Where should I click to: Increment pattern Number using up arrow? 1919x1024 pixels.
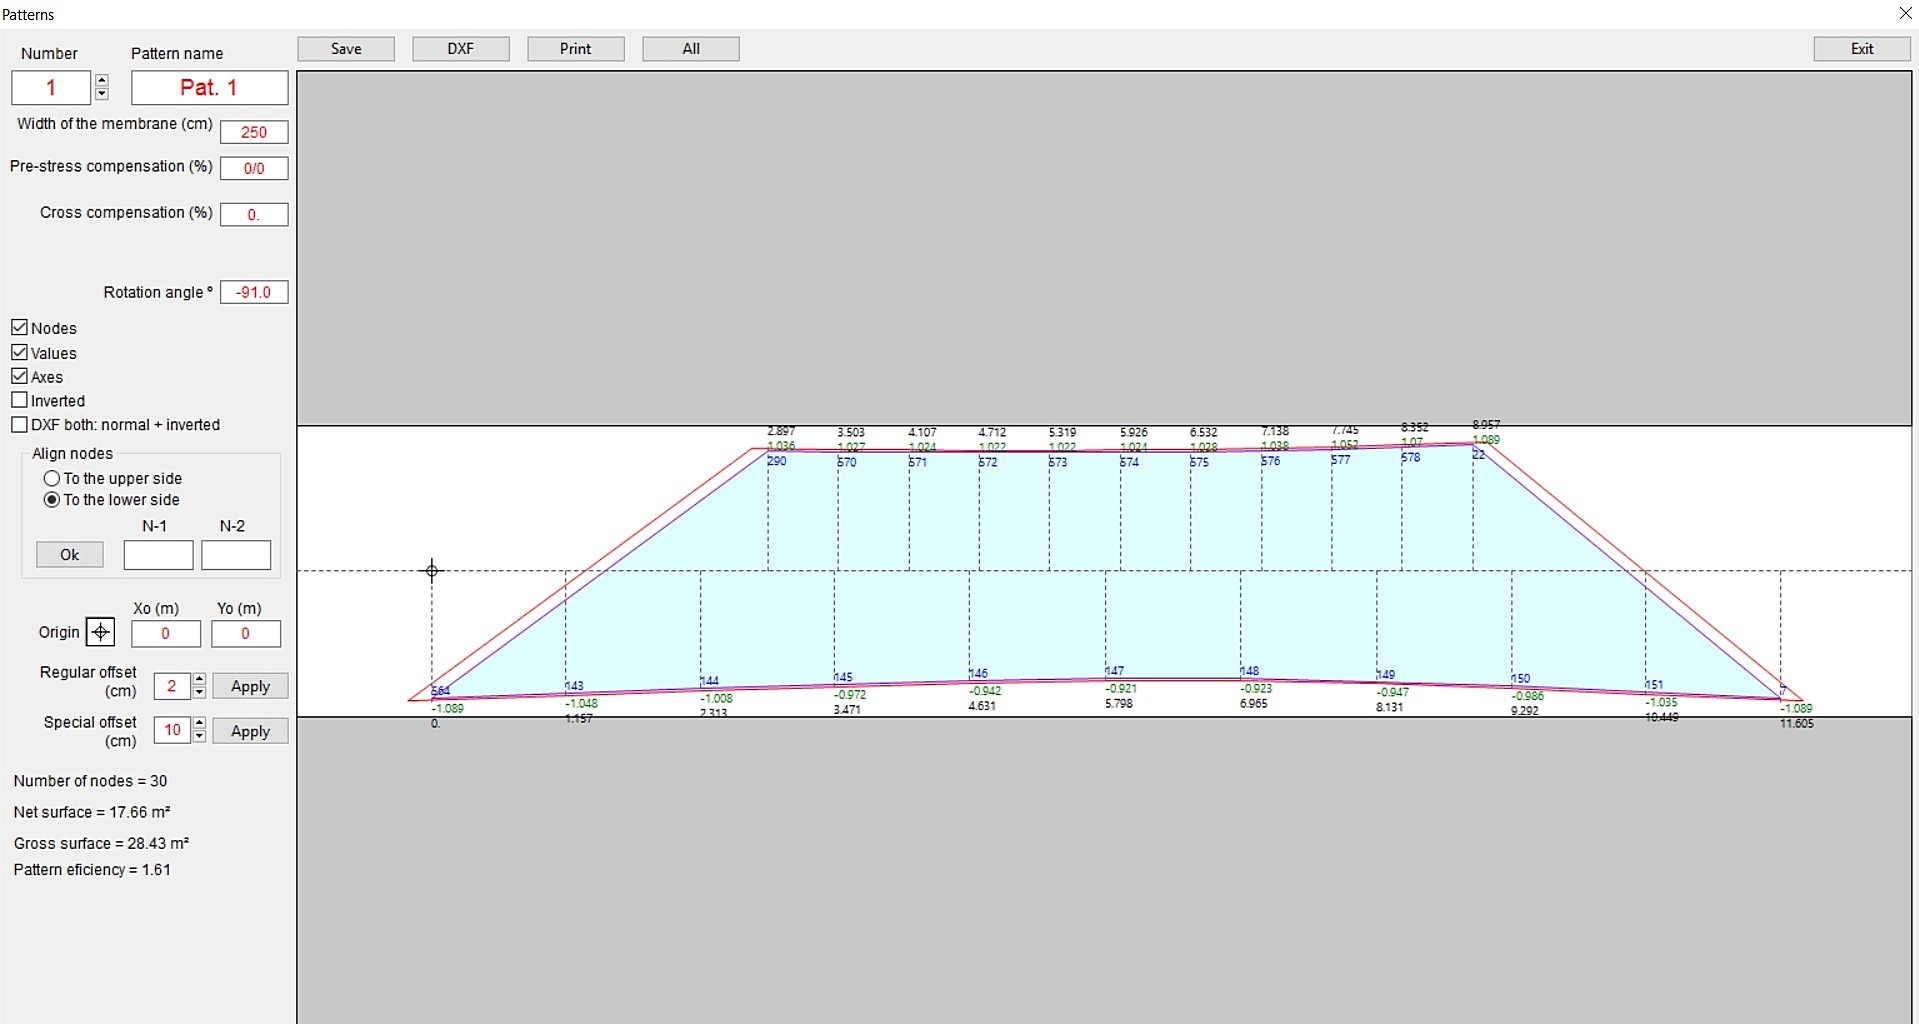pyautogui.click(x=101, y=80)
